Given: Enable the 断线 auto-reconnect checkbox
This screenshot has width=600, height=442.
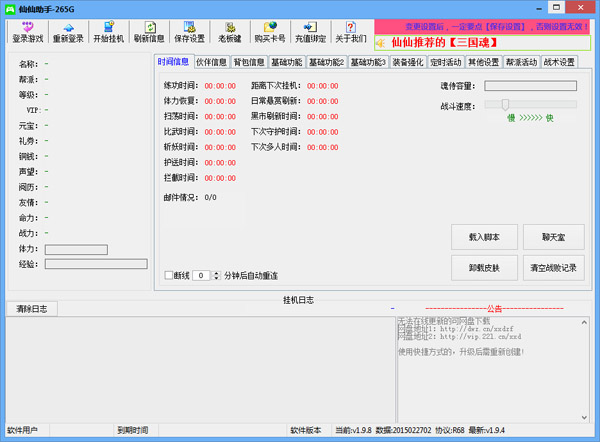Looking at the screenshot, I should coord(169,275).
